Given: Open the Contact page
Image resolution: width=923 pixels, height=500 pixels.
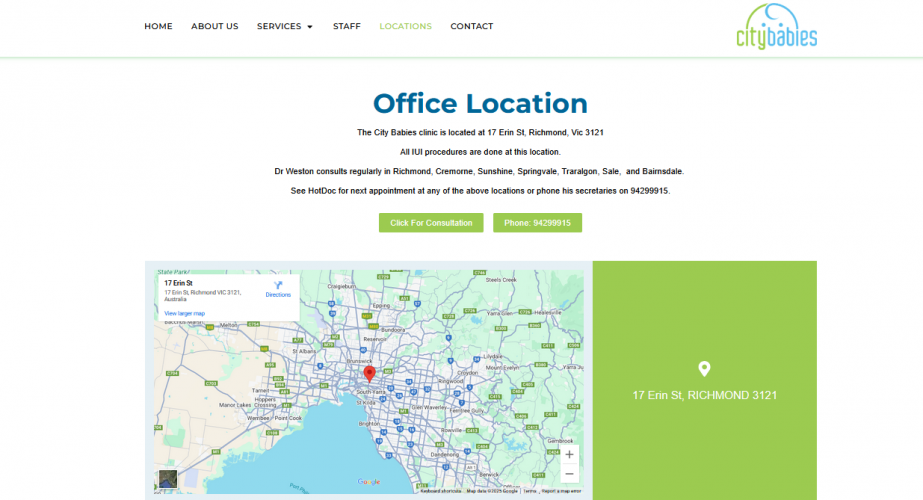Looking at the screenshot, I should coord(472,27).
